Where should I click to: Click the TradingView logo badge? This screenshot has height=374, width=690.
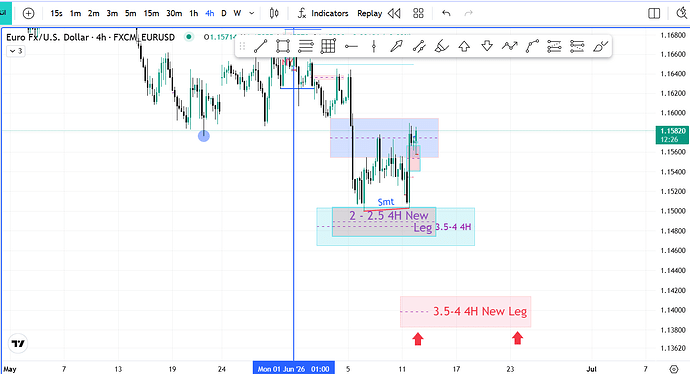(x=18, y=344)
